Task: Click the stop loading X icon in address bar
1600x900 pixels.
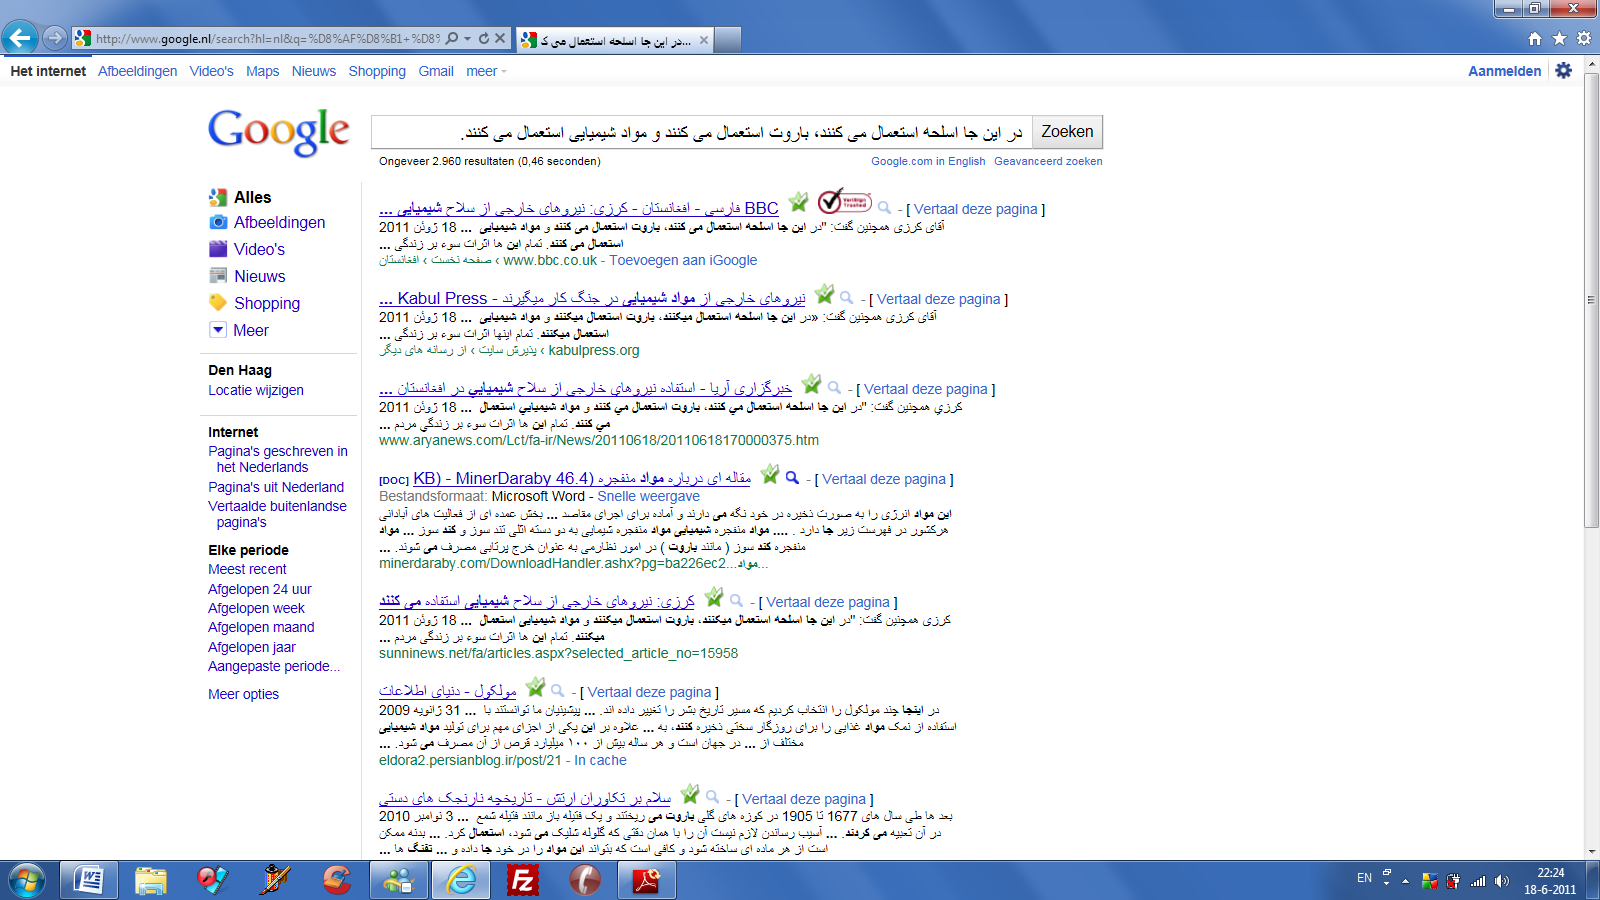Action: [500, 38]
